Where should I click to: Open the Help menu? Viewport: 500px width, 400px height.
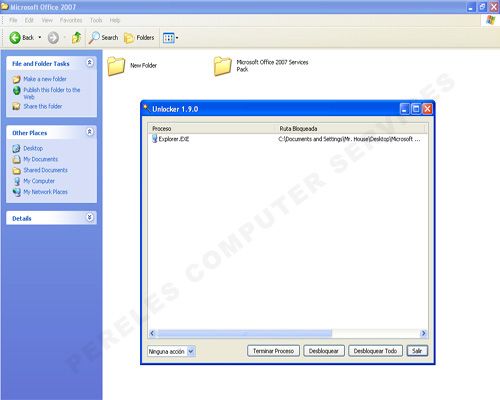[x=115, y=20]
